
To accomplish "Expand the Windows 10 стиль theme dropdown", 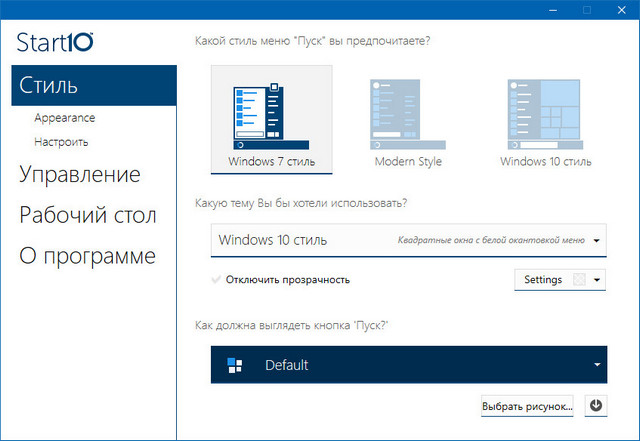I will (409, 240).
